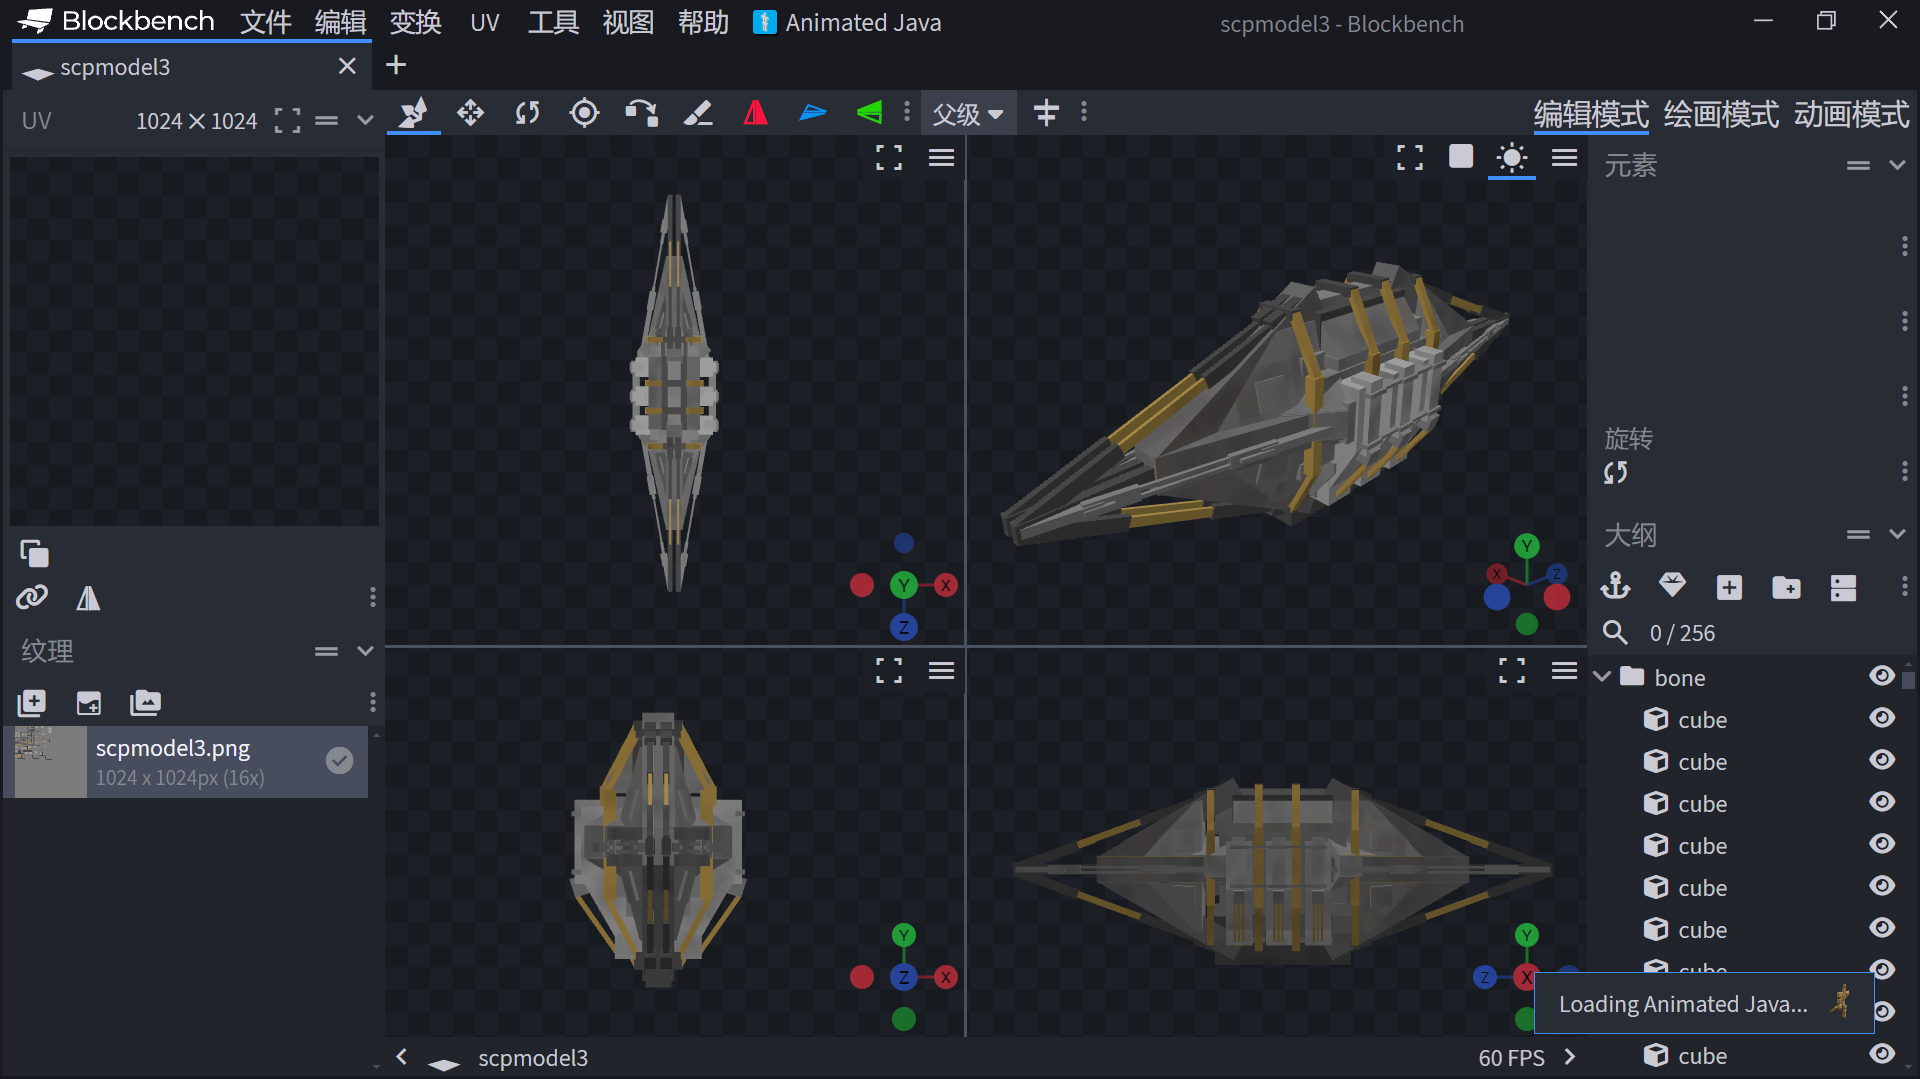Click the Add Group folder icon
Image resolution: width=1920 pixels, height=1079 pixels.
point(1786,587)
